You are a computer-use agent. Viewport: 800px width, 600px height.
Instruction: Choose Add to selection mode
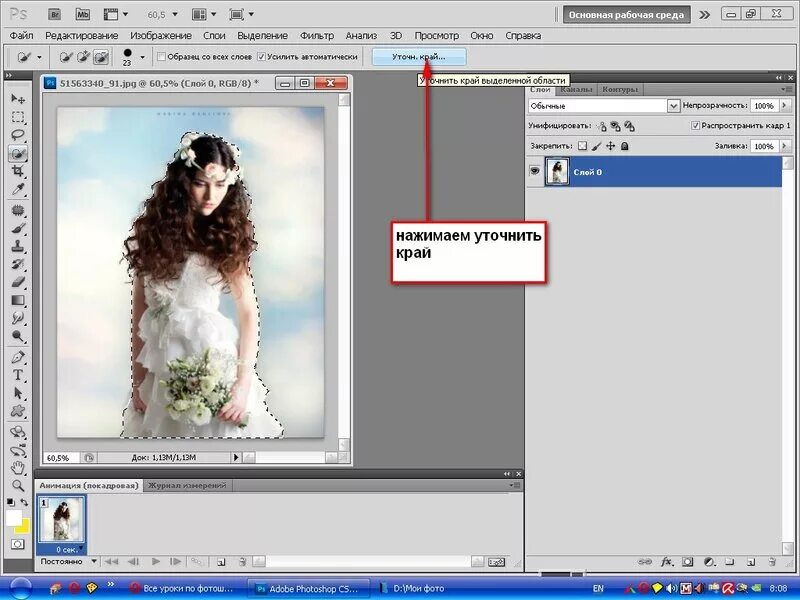(84, 57)
